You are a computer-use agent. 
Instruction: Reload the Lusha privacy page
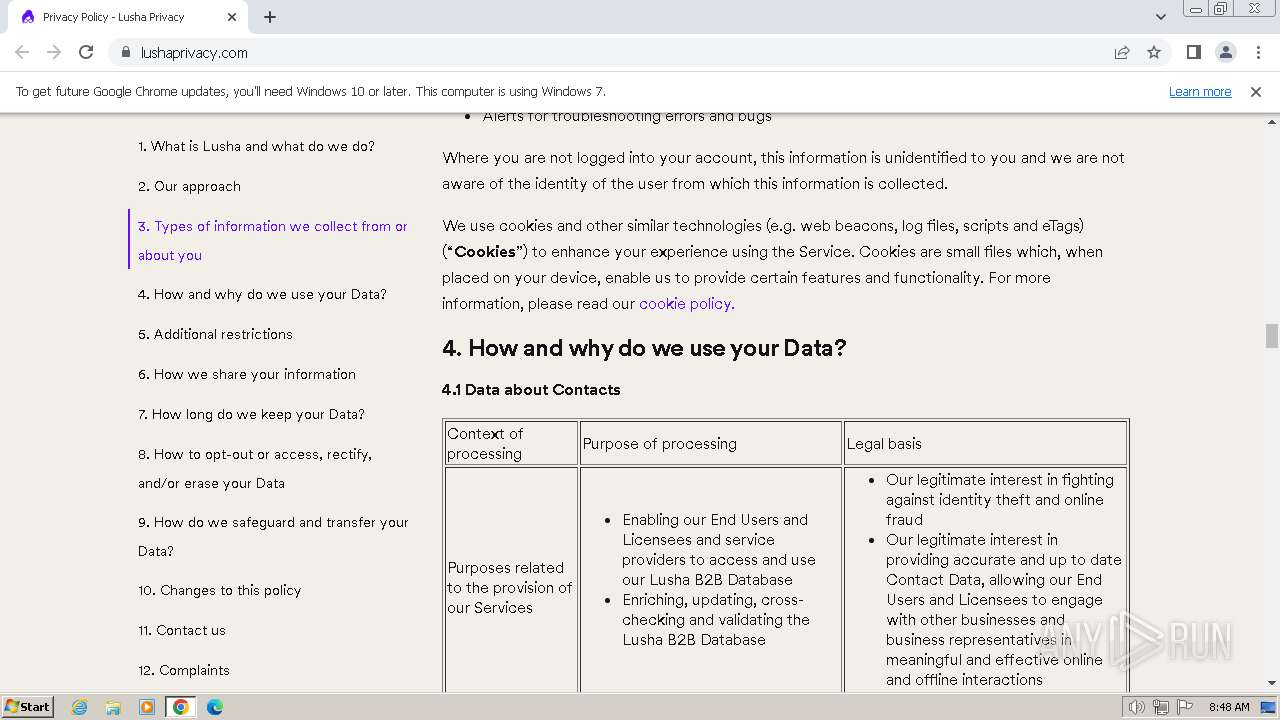tap(86, 53)
